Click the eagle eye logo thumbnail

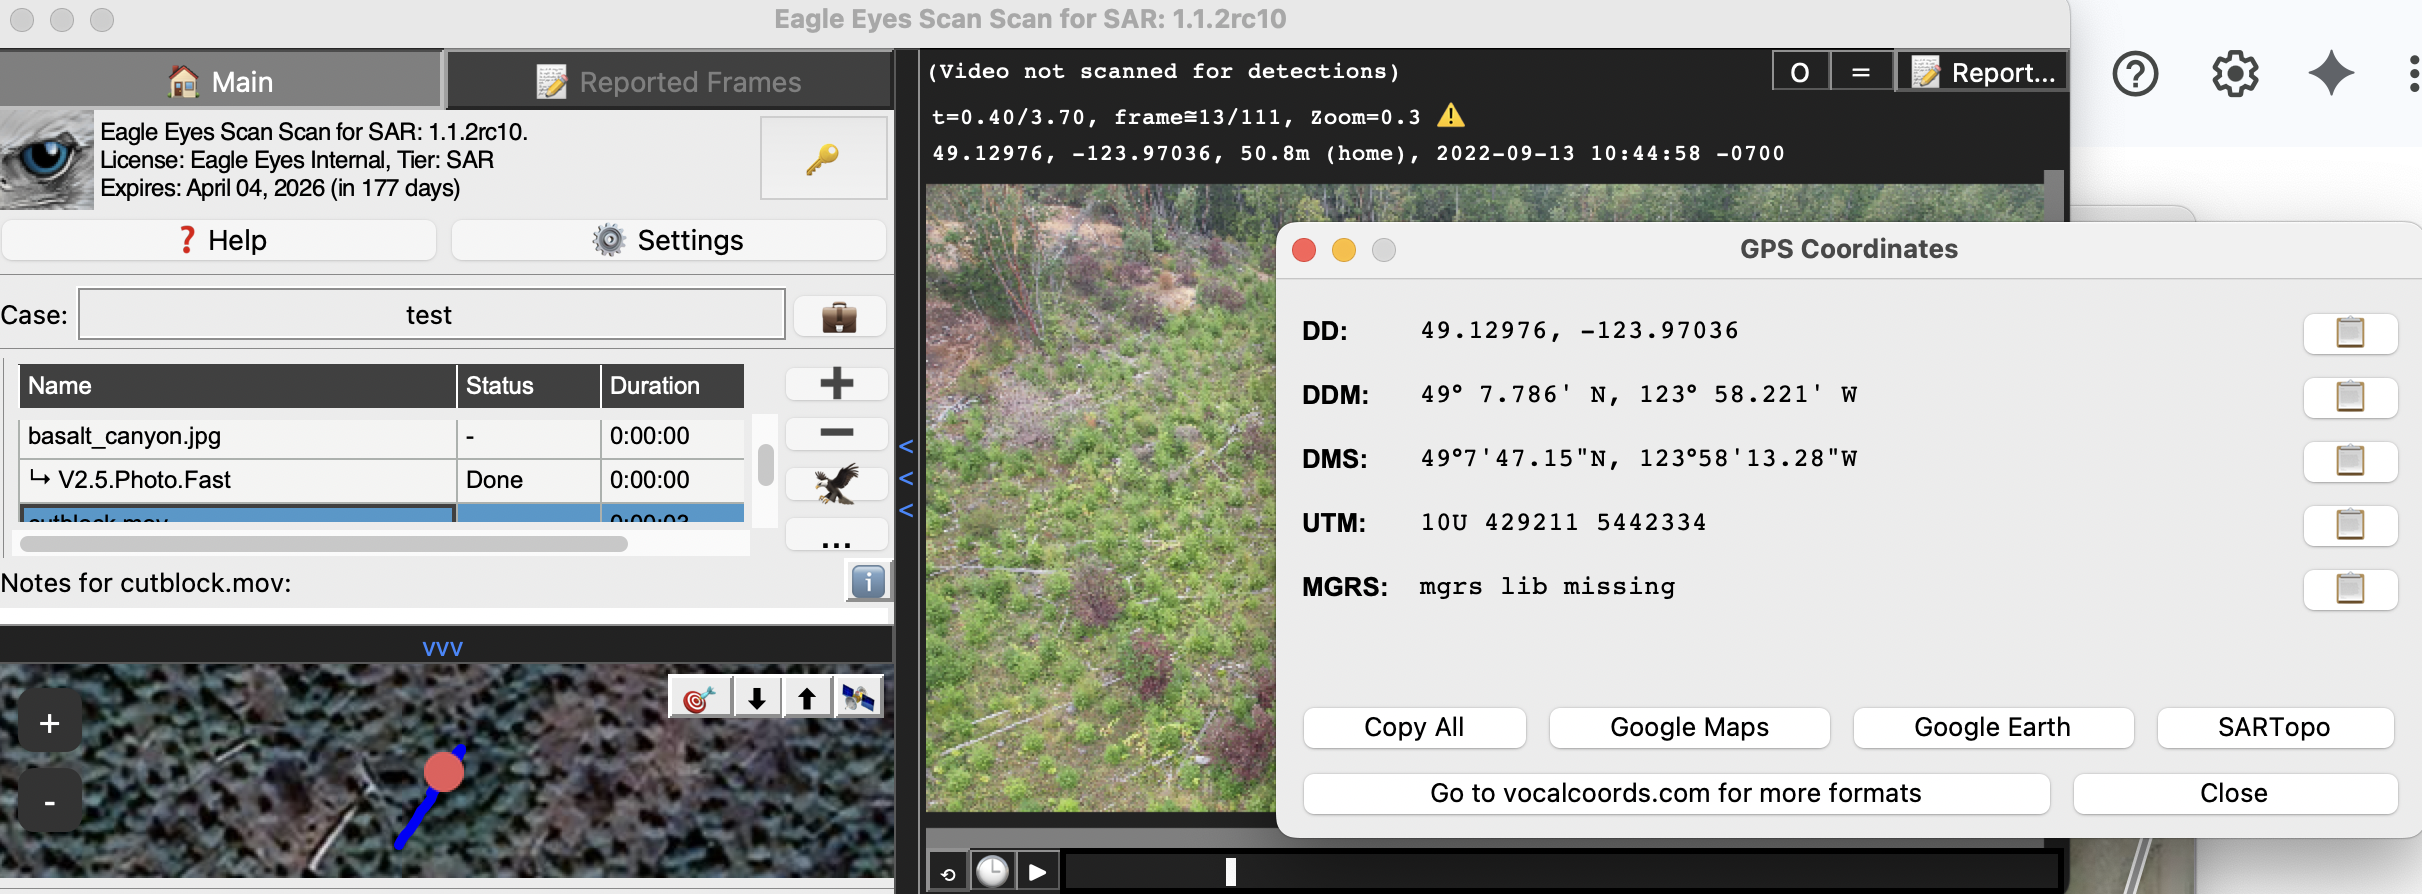tap(47, 159)
